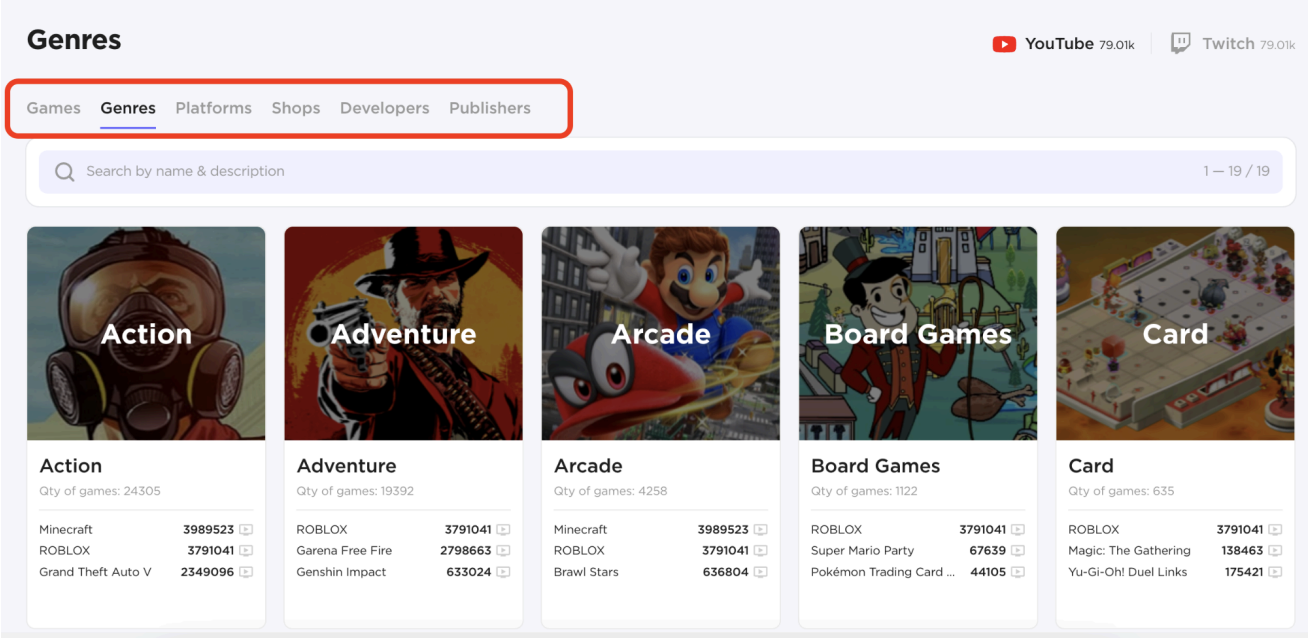This screenshot has width=1308, height=638.
Task: Click video icon next to Garena Free Fire
Action: click(x=504, y=551)
